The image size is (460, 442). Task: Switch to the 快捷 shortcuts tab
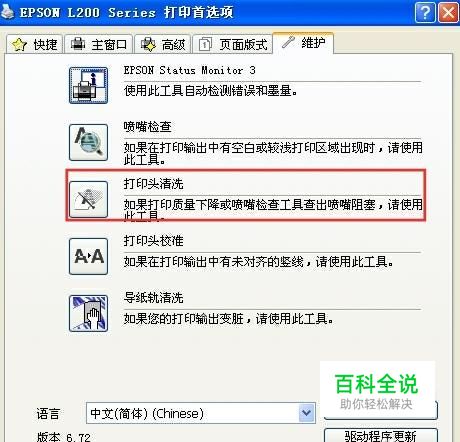click(x=34, y=44)
